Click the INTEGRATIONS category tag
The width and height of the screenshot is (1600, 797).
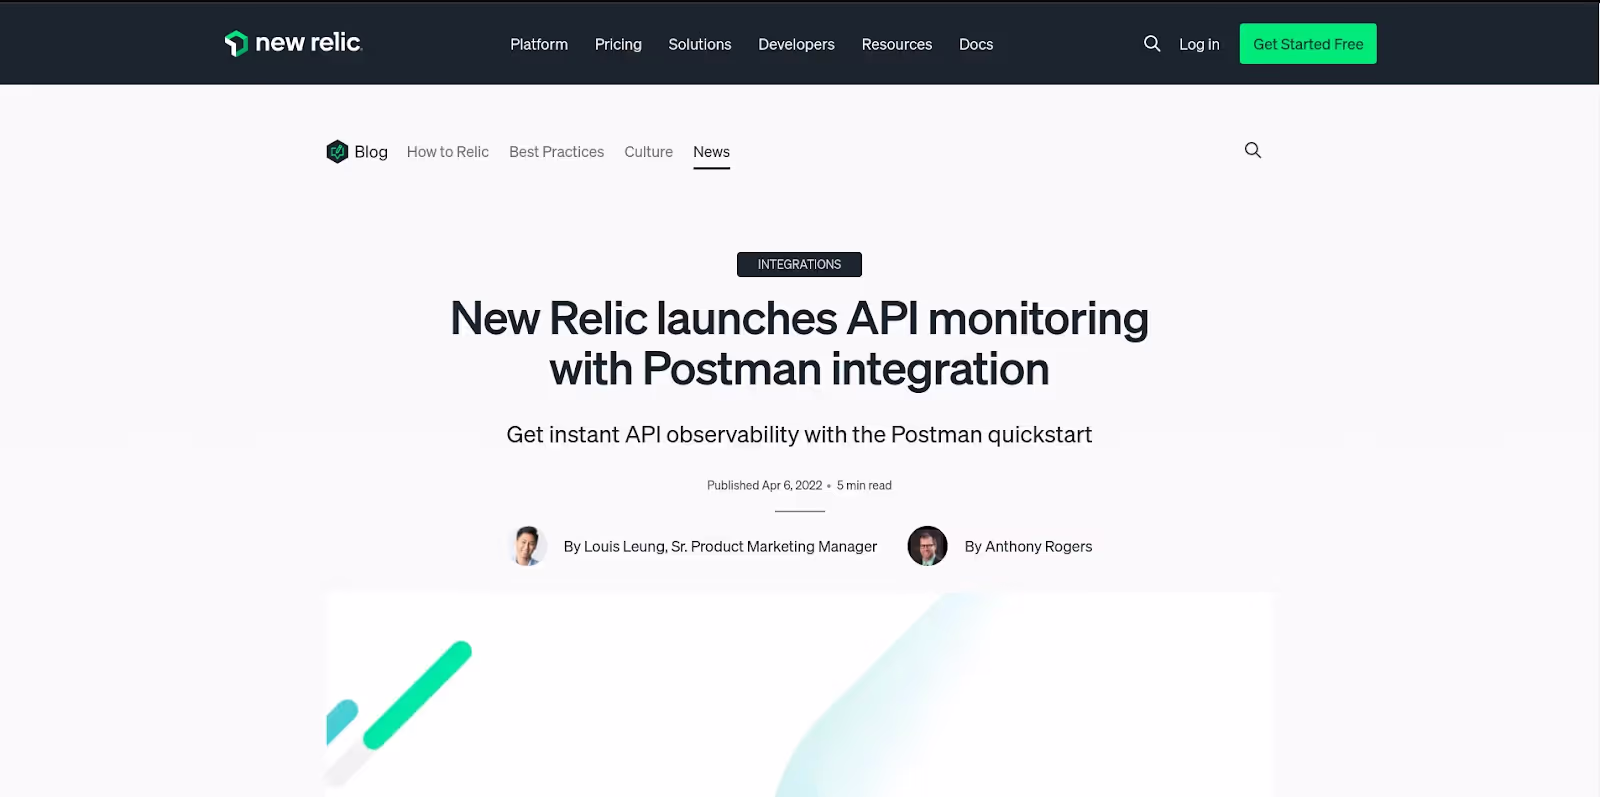click(799, 264)
